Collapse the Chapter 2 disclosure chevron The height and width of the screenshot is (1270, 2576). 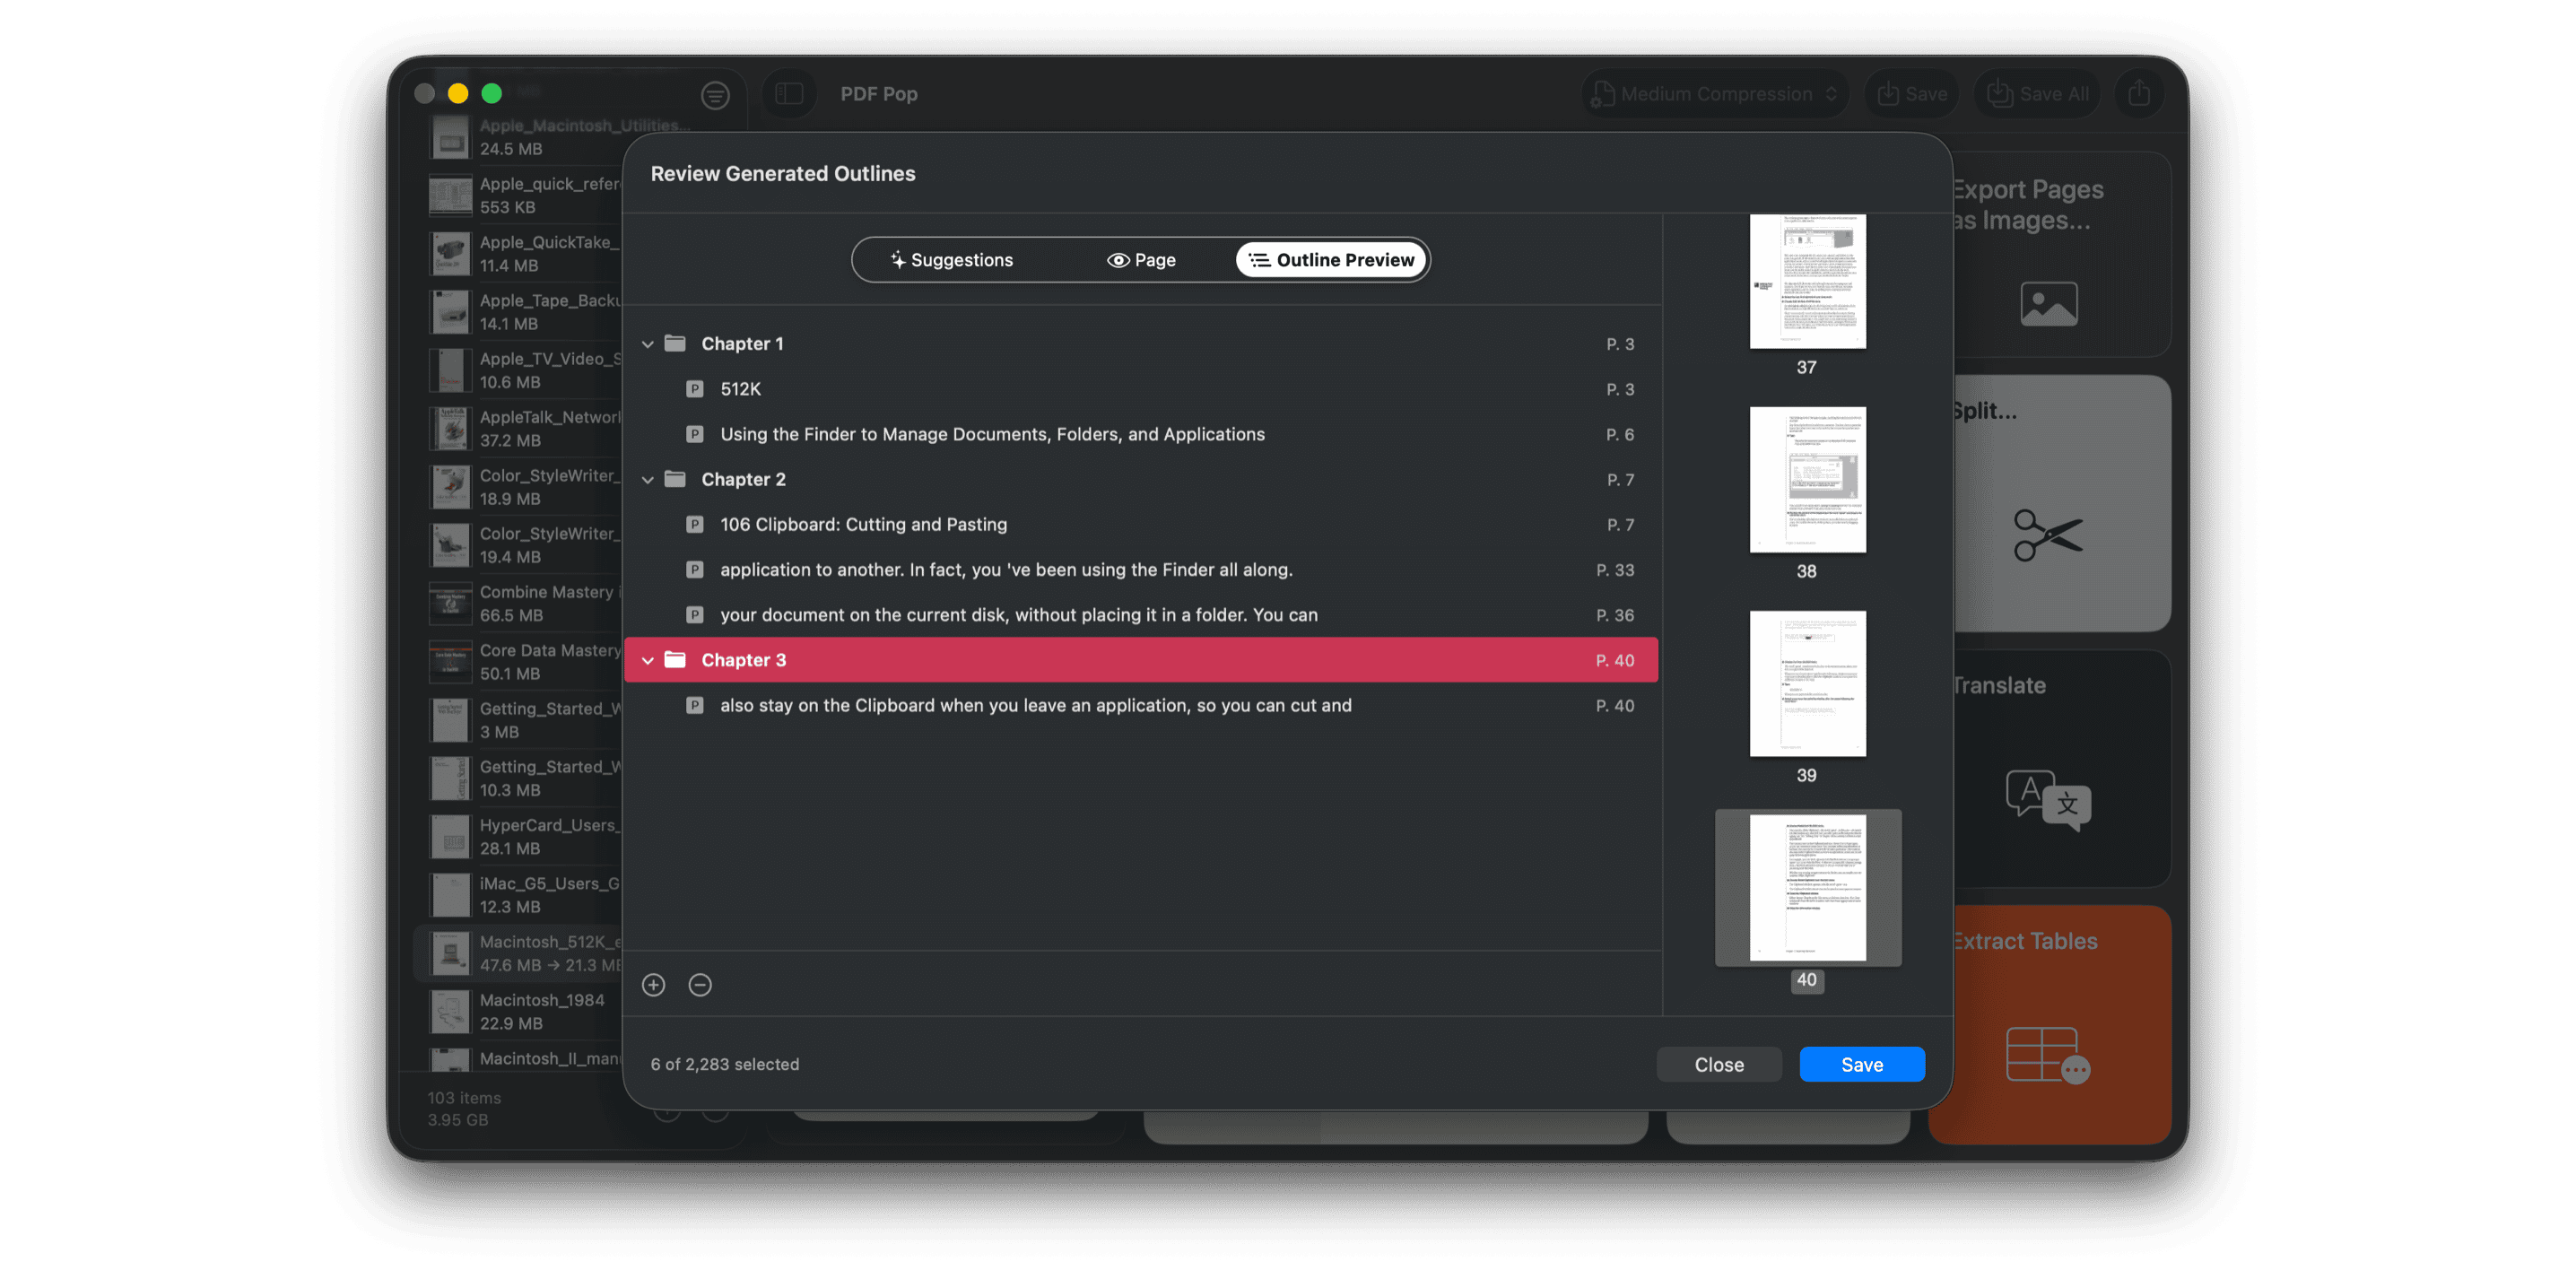pos(648,480)
